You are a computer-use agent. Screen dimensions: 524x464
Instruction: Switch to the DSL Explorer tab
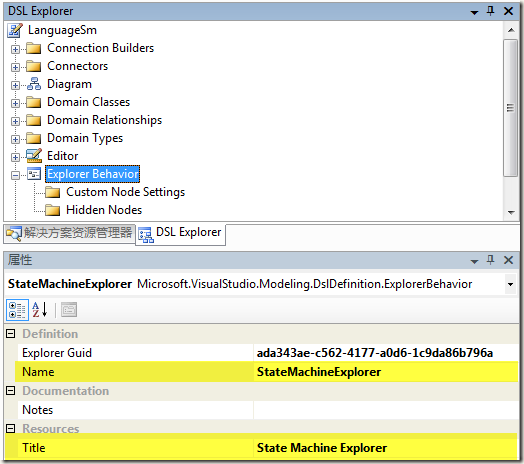click(180, 234)
